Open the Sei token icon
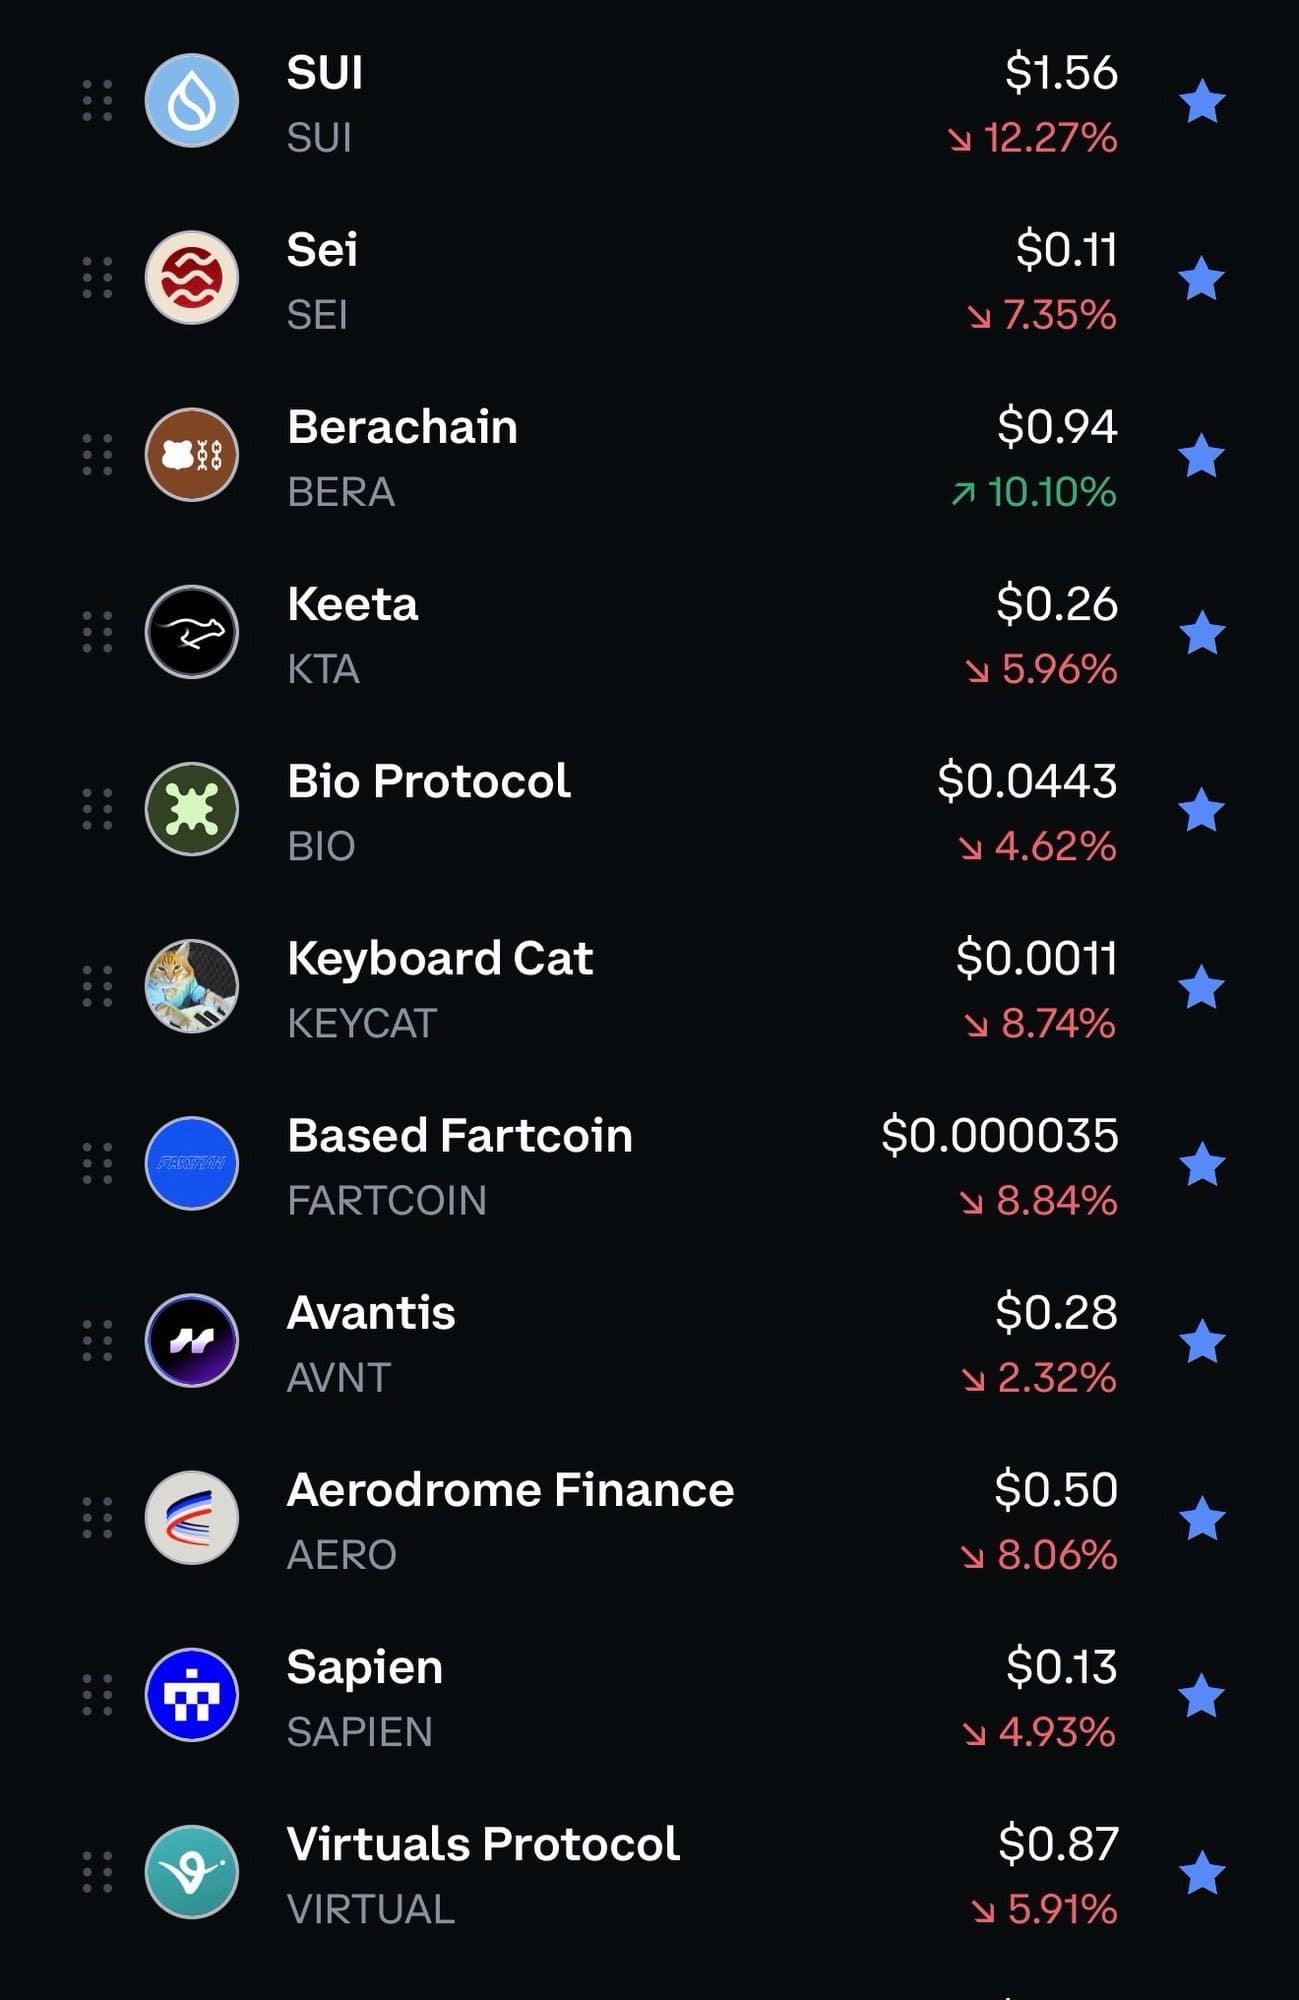 click(192, 278)
